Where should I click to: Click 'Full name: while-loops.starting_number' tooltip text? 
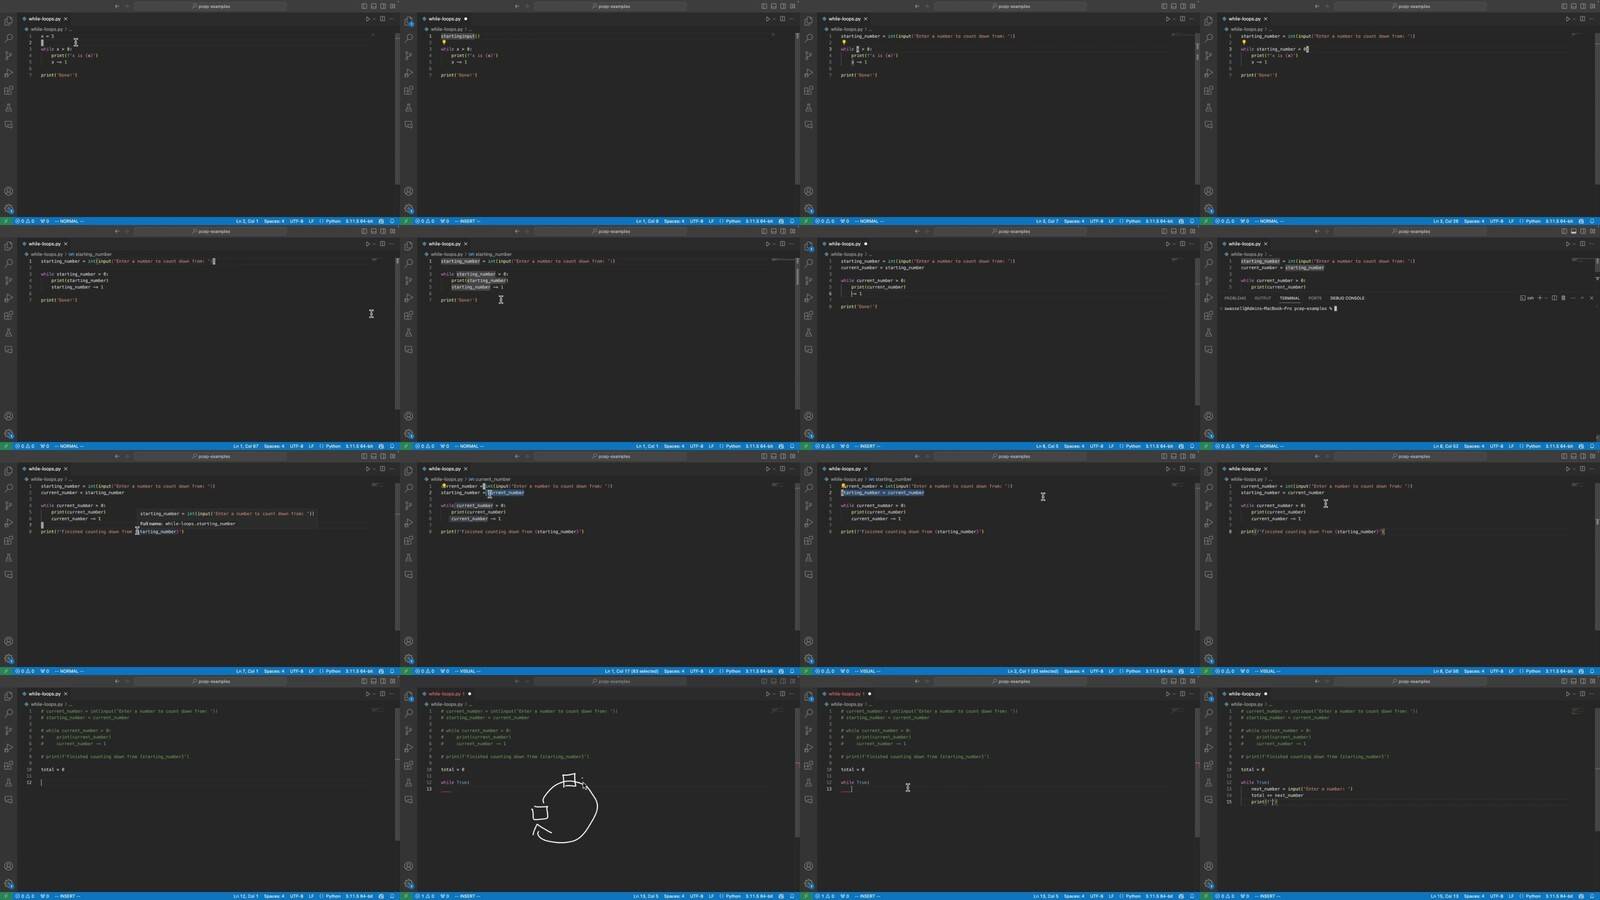click(187, 524)
